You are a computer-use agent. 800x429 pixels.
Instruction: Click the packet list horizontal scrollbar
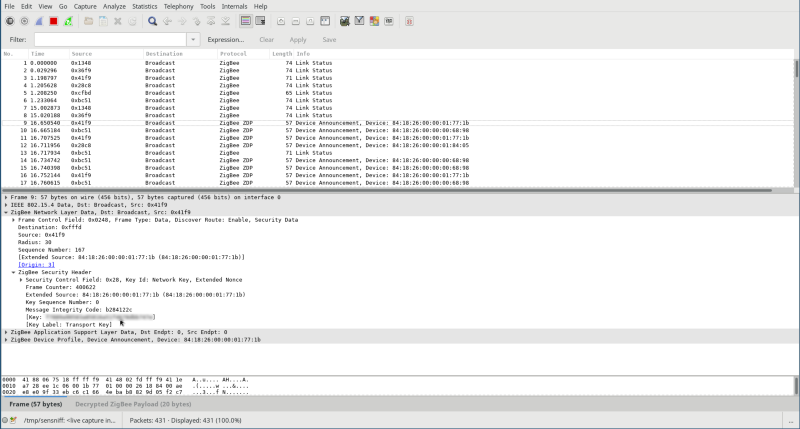click(x=388, y=190)
